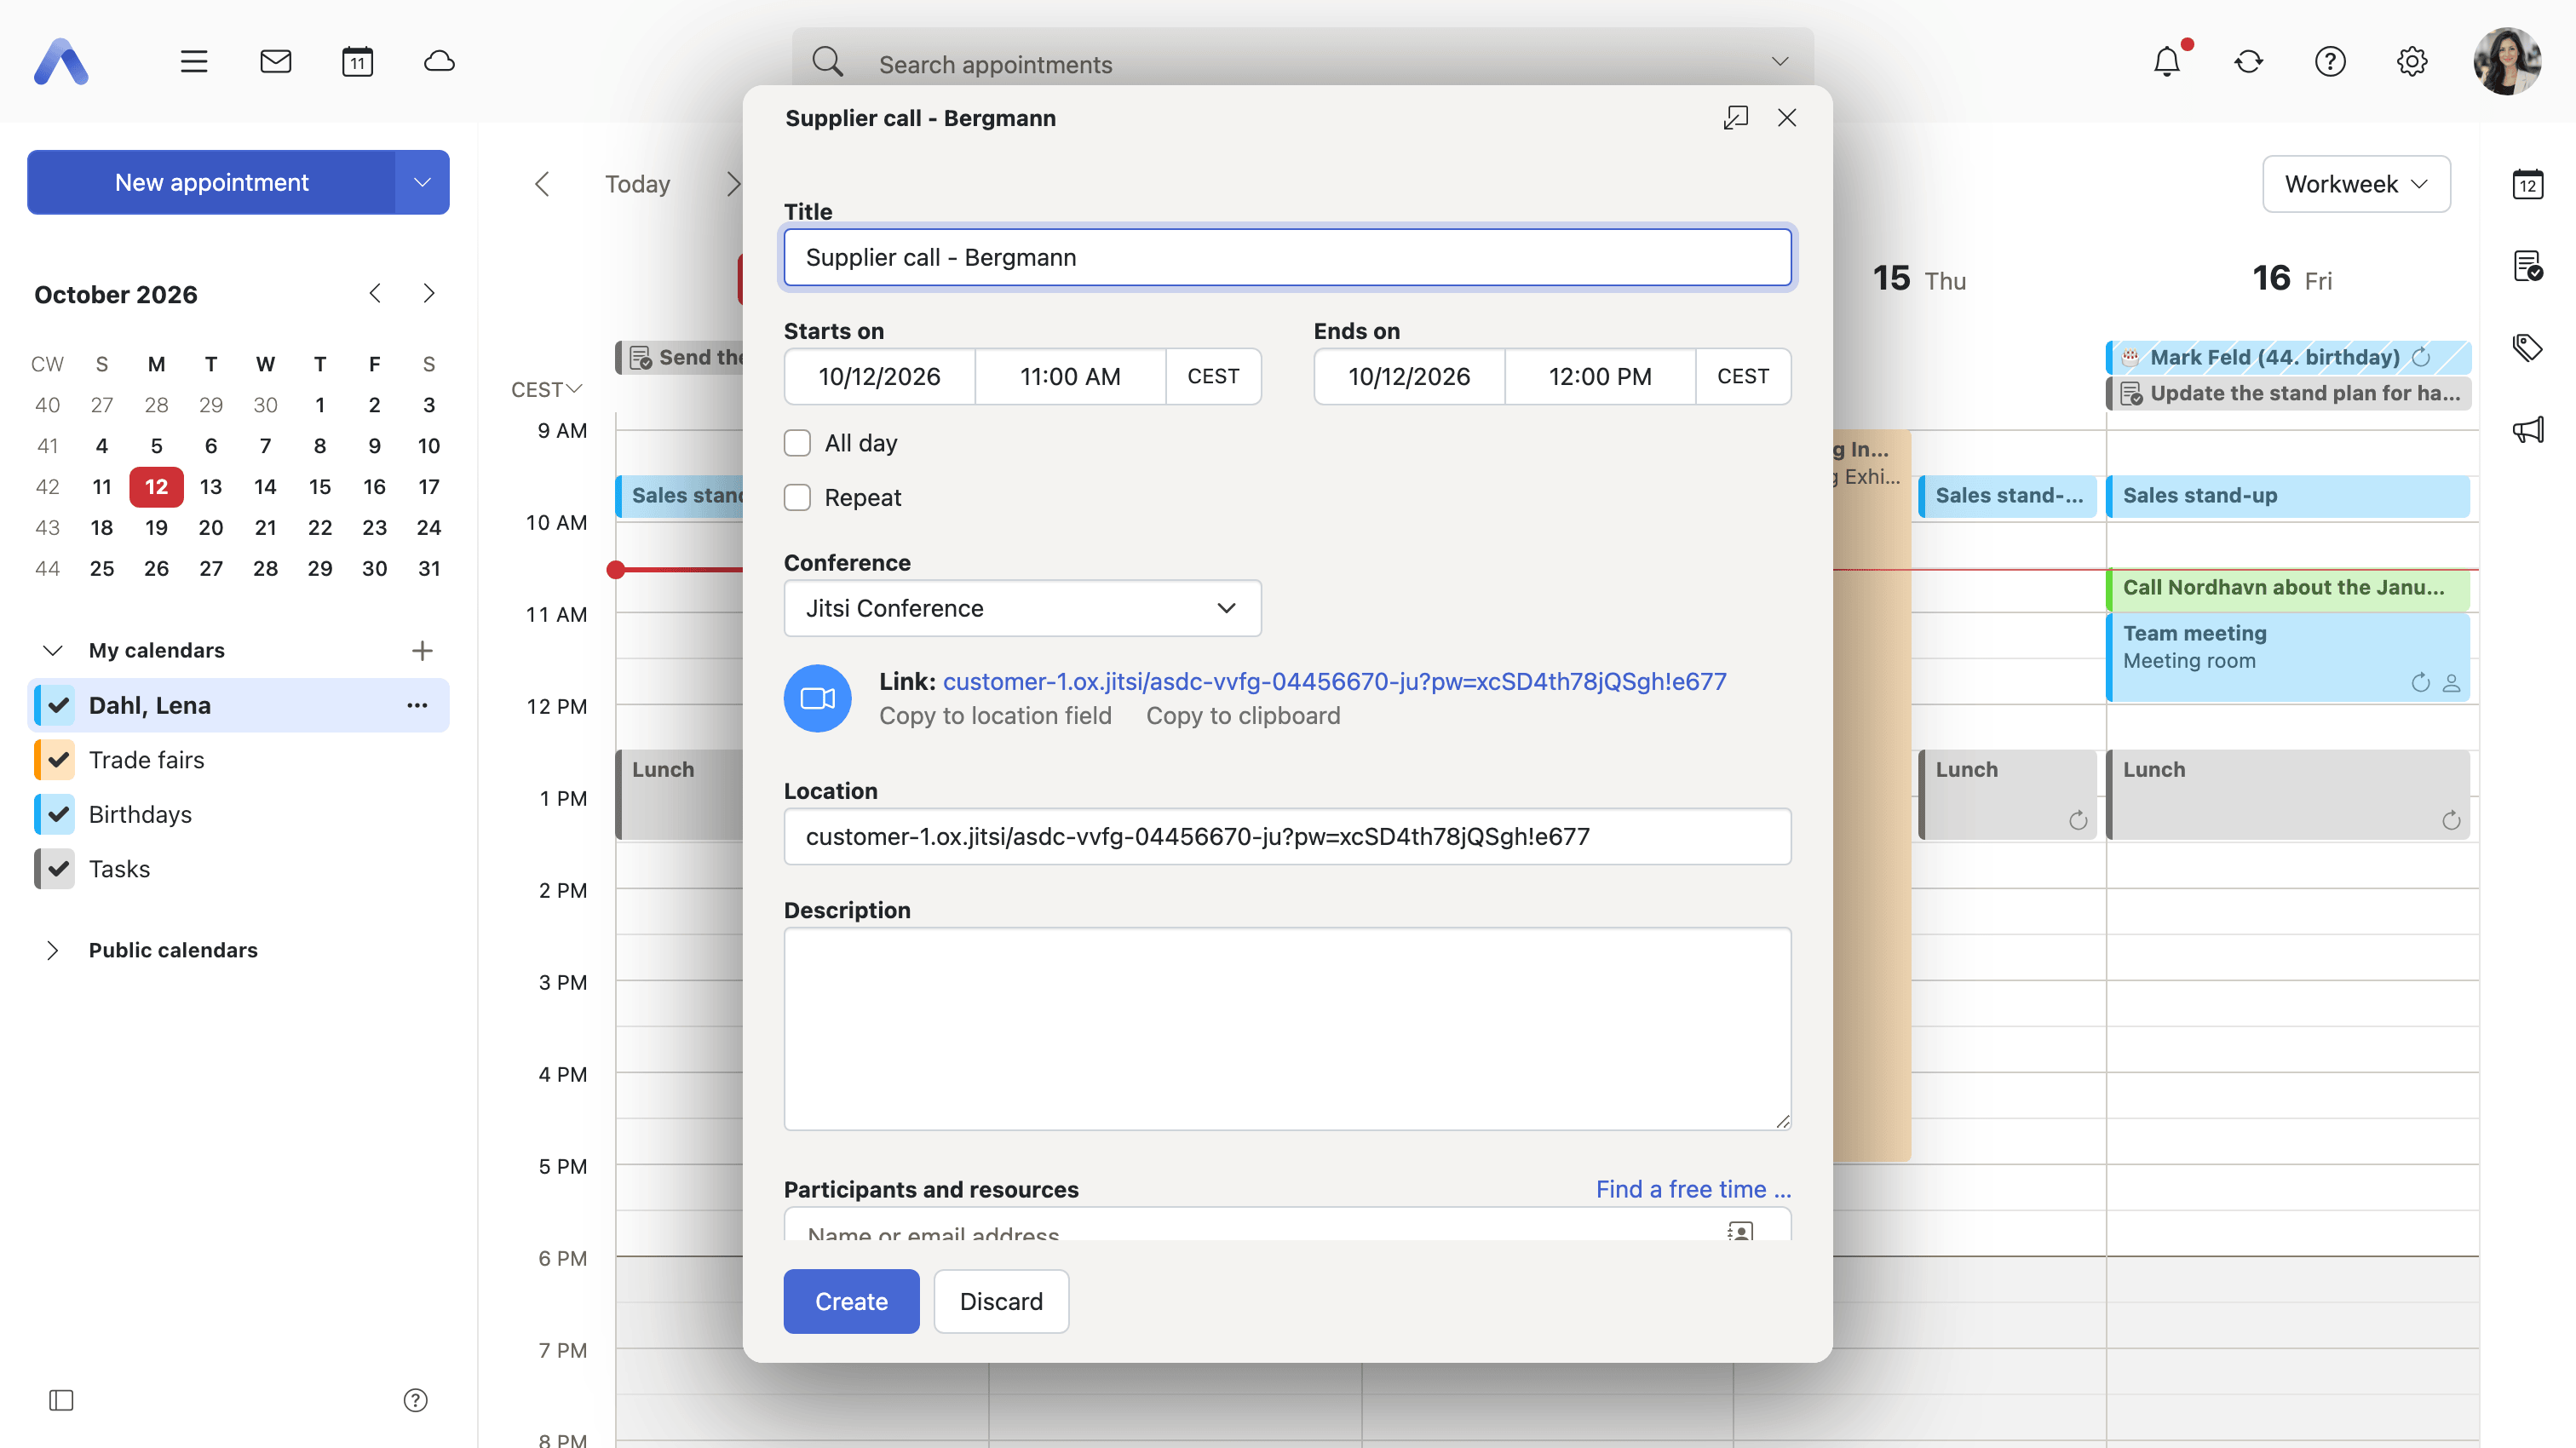Open the New appointment dropdown arrow
This screenshot has width=2576, height=1448.
click(x=422, y=182)
